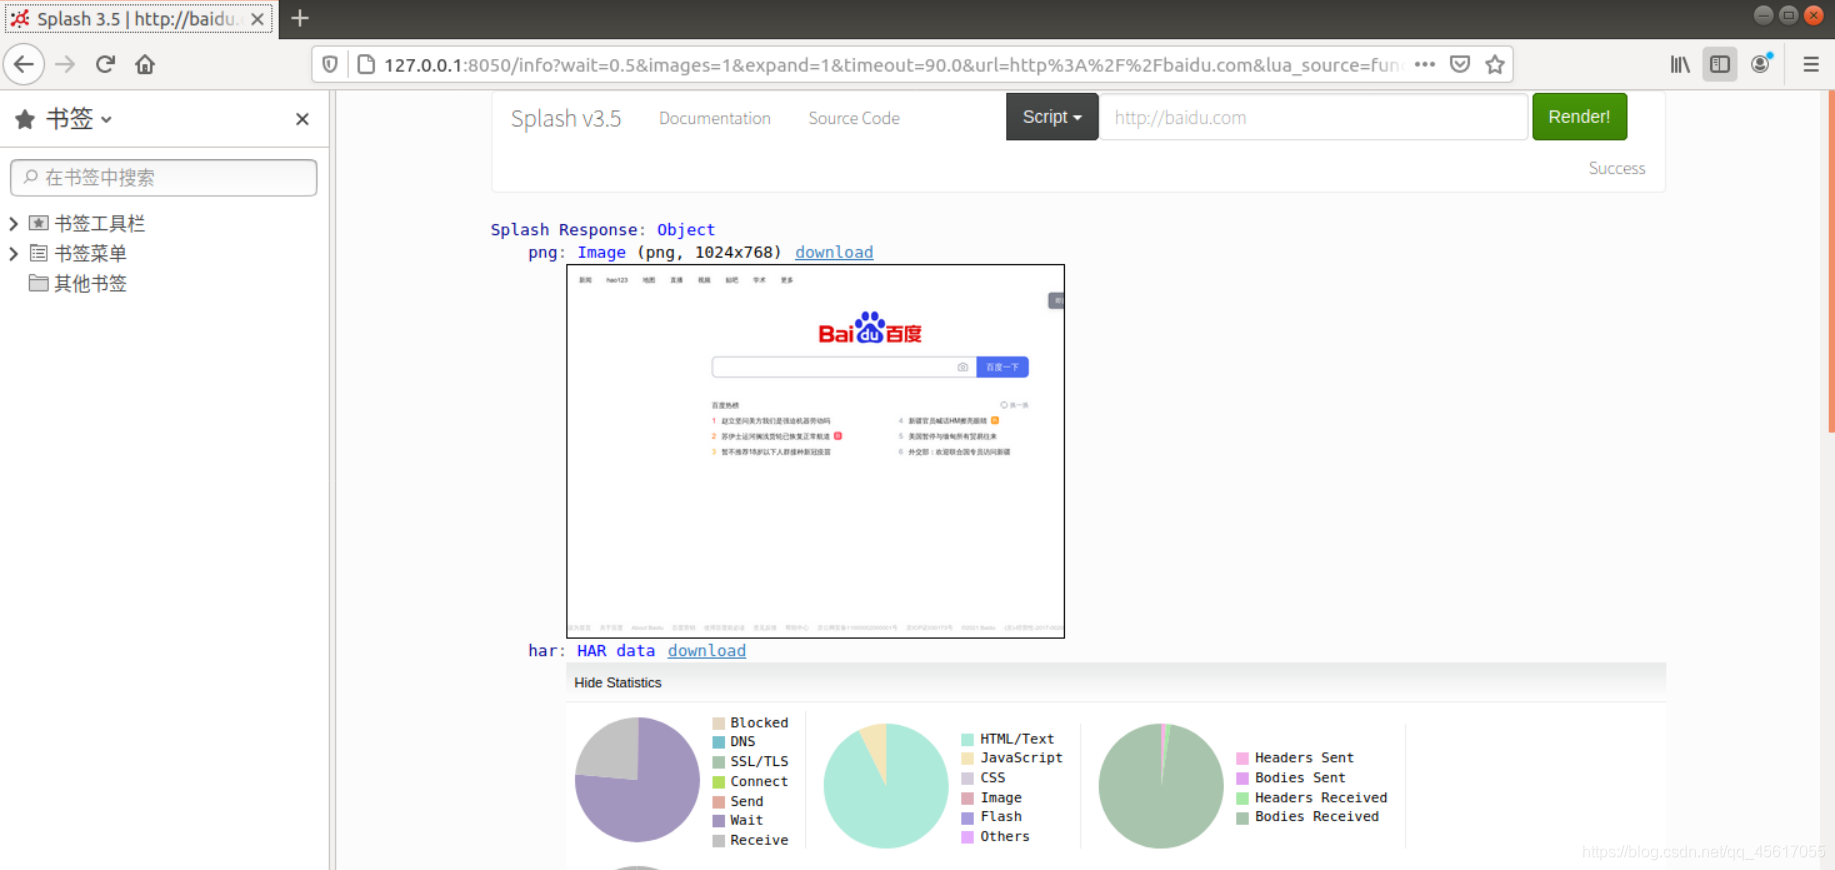Close the Splash 3.5 browser tab
Screen dimensions: 1835x870
(257, 19)
